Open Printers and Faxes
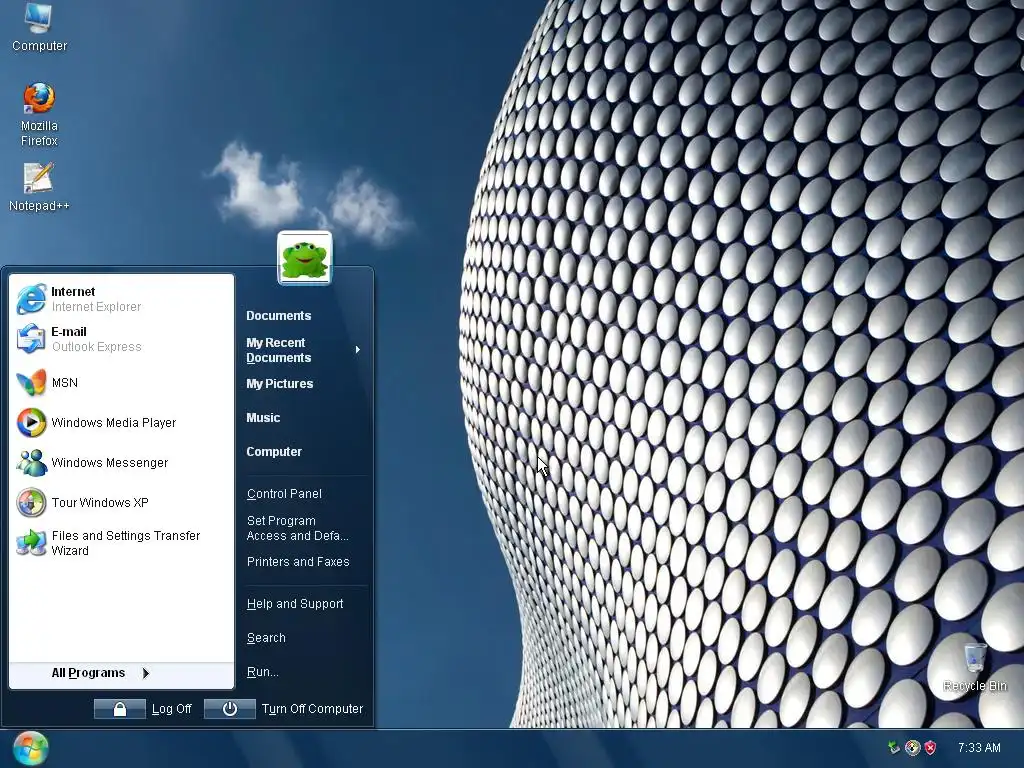The image size is (1024, 768). (298, 562)
